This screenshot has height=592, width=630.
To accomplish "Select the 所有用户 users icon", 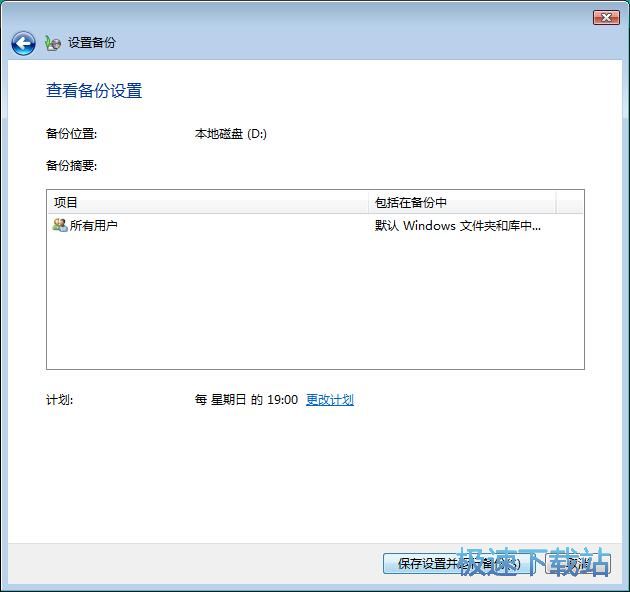I will [x=60, y=225].
